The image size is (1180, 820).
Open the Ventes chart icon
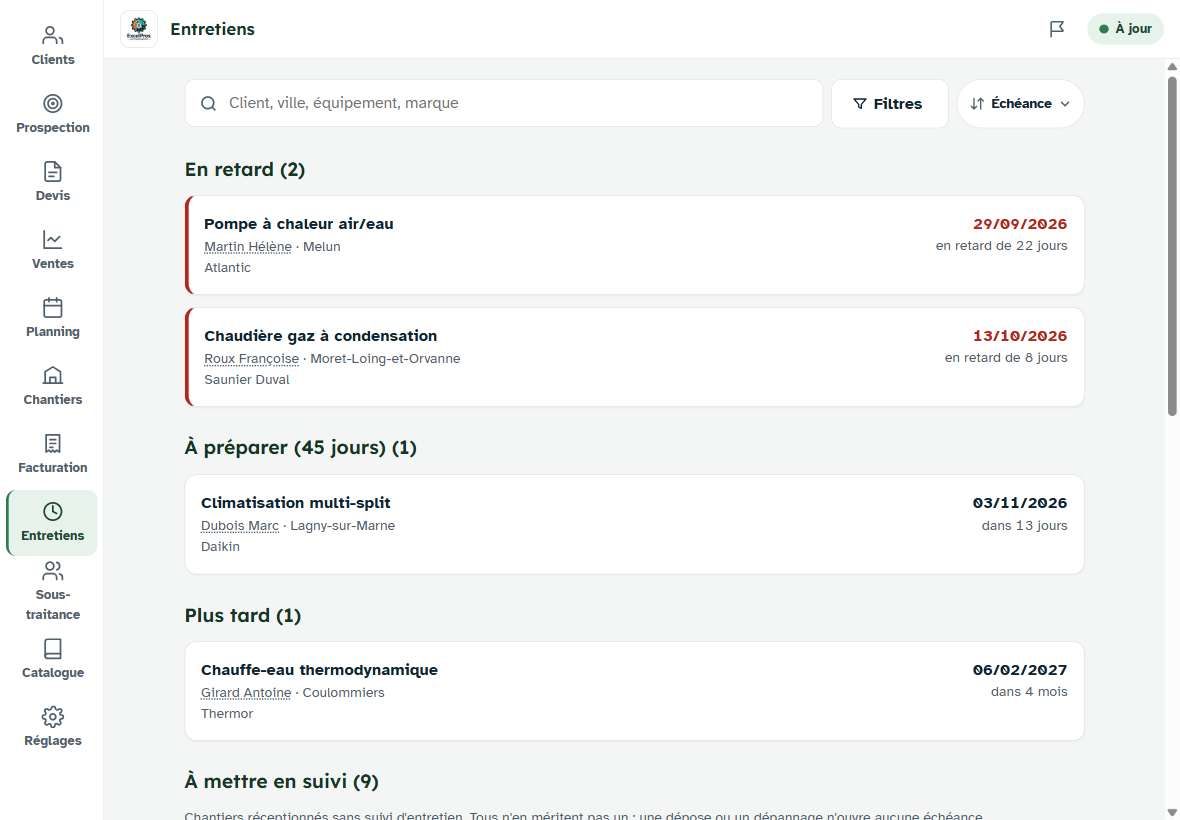click(53, 239)
